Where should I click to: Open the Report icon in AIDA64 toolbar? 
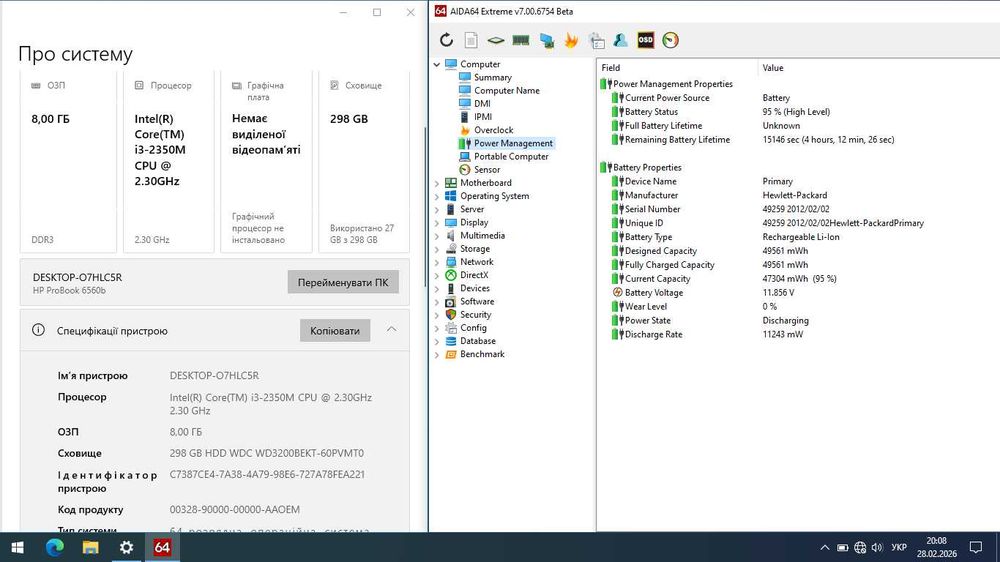point(471,40)
